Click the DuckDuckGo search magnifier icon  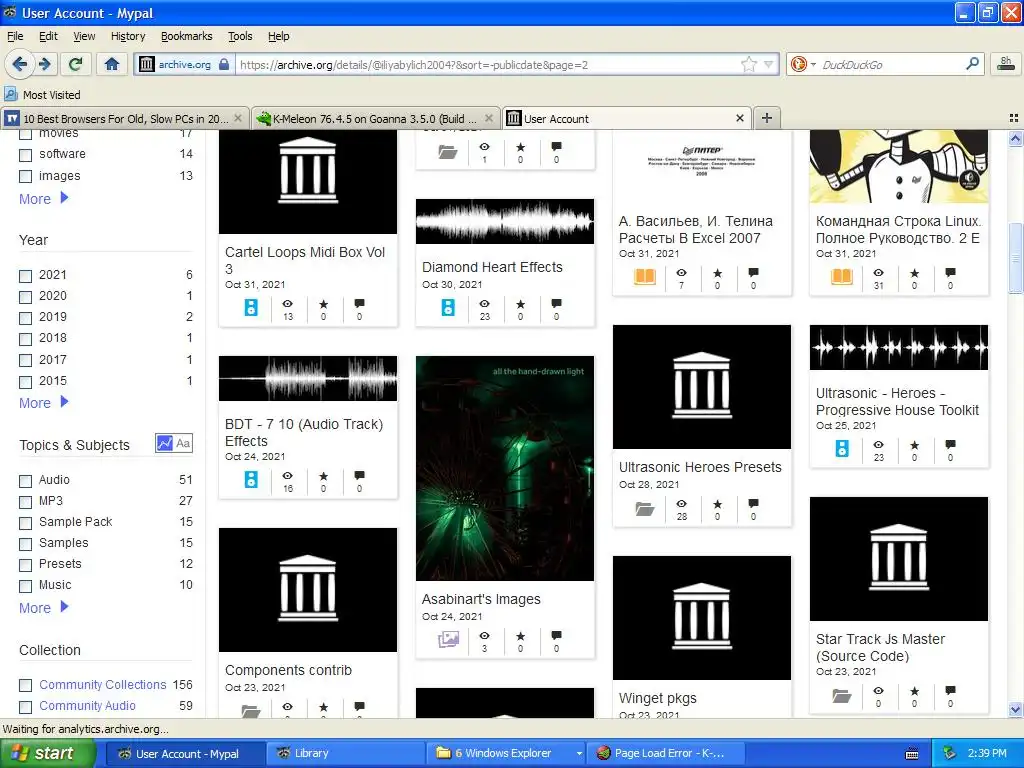click(x=972, y=64)
